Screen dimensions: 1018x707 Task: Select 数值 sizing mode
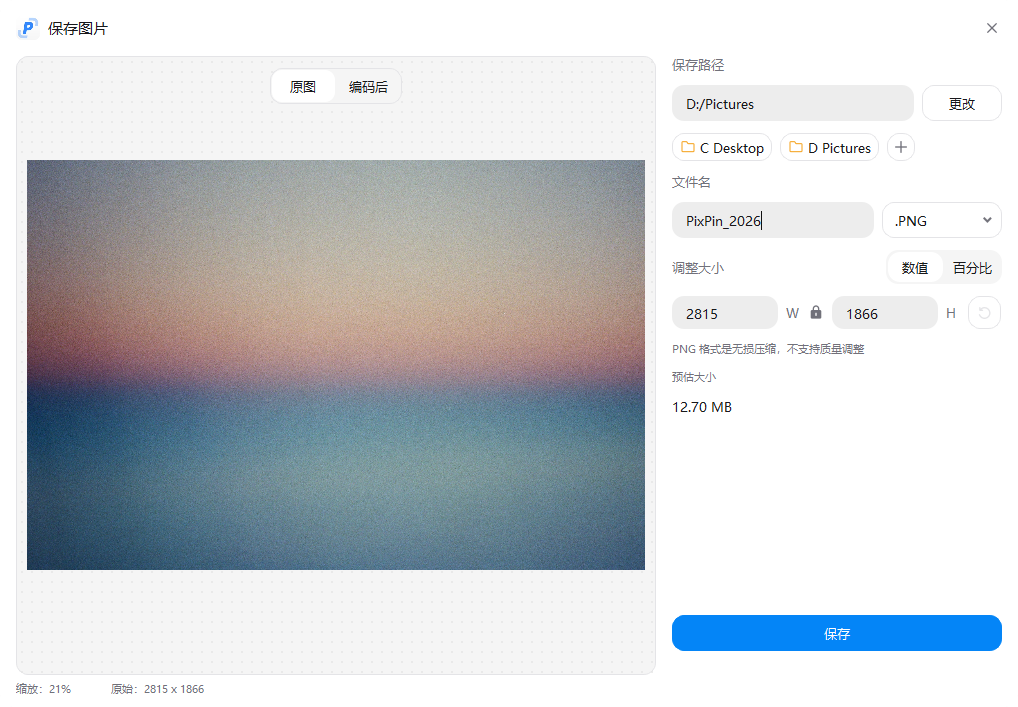914,267
